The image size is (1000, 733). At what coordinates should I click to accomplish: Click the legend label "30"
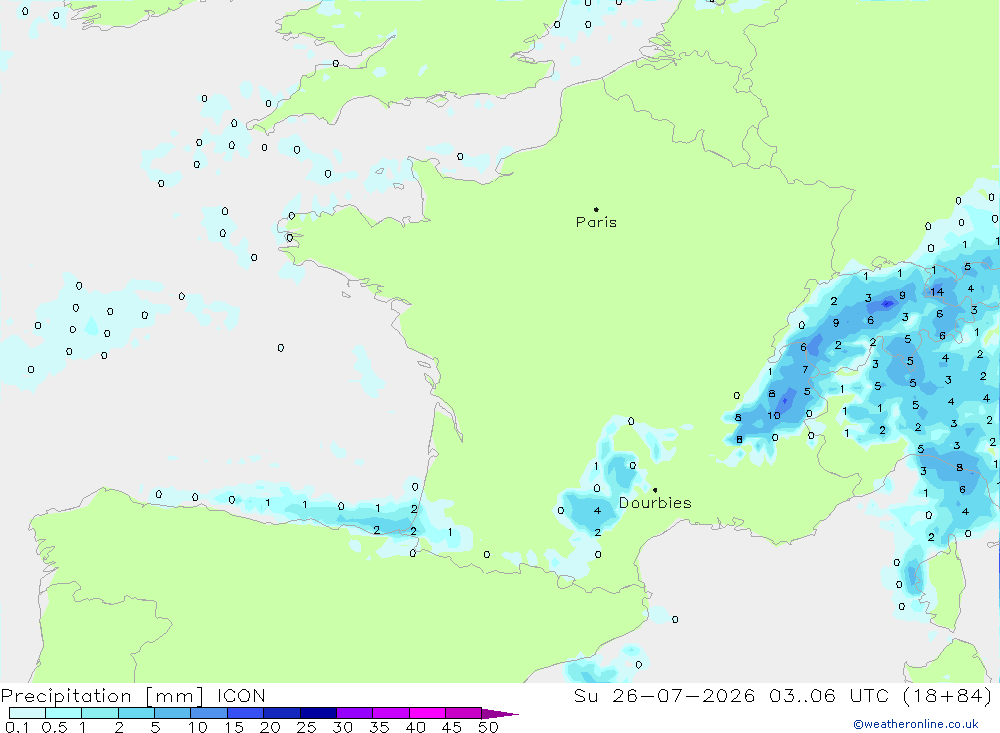click(x=343, y=727)
